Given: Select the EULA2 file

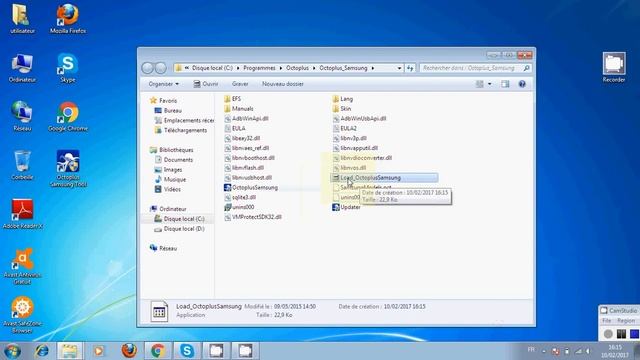Looking at the screenshot, I should [344, 128].
